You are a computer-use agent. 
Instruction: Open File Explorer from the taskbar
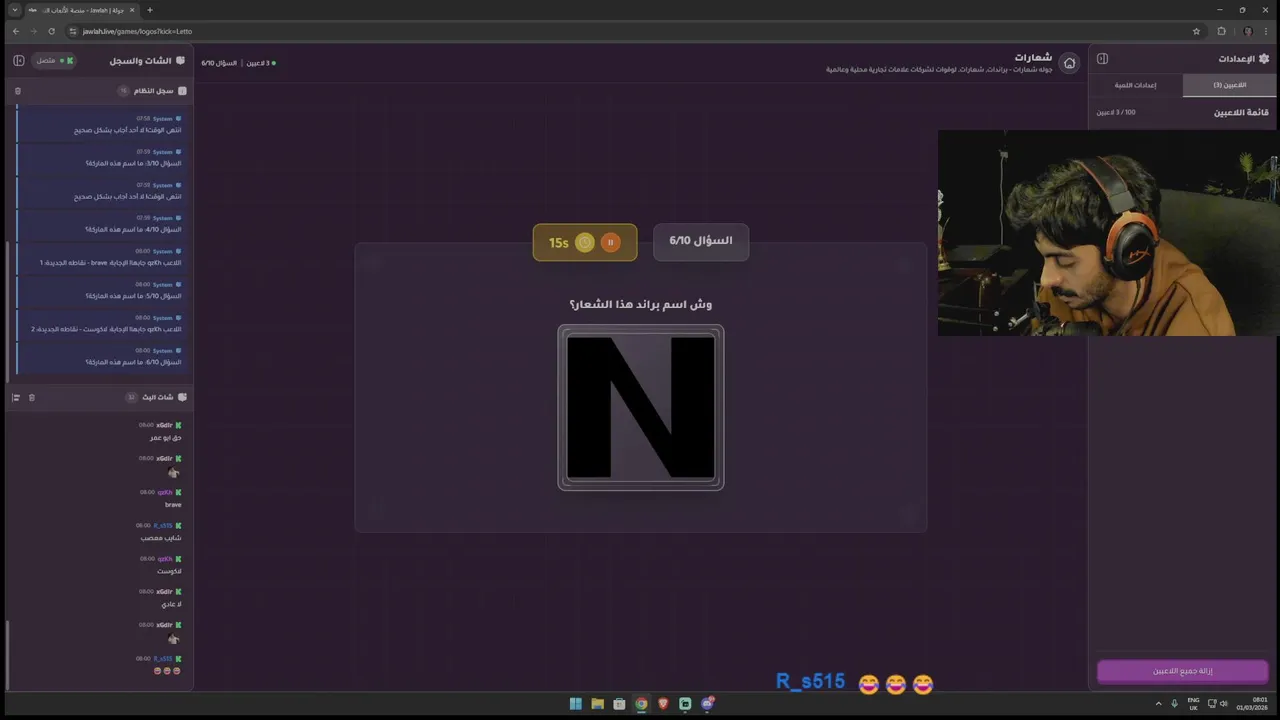[597, 704]
